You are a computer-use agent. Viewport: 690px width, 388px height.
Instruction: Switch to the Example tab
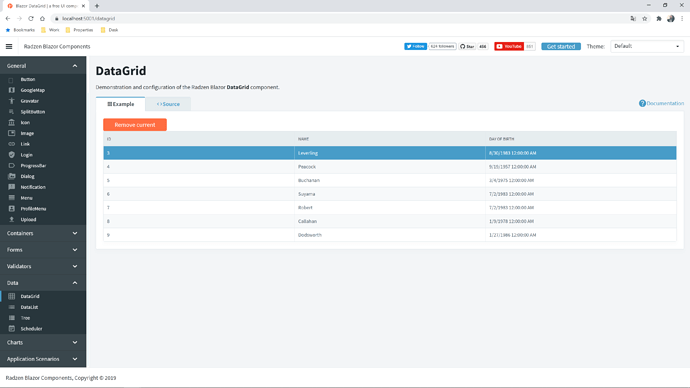point(121,104)
